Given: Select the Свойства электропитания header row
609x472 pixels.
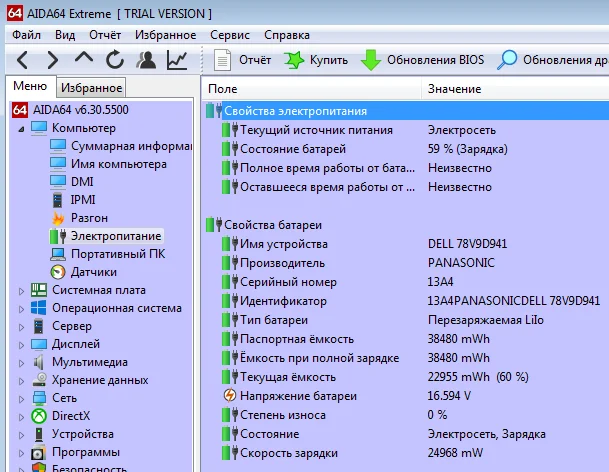Looking at the screenshot, I should tap(406, 111).
